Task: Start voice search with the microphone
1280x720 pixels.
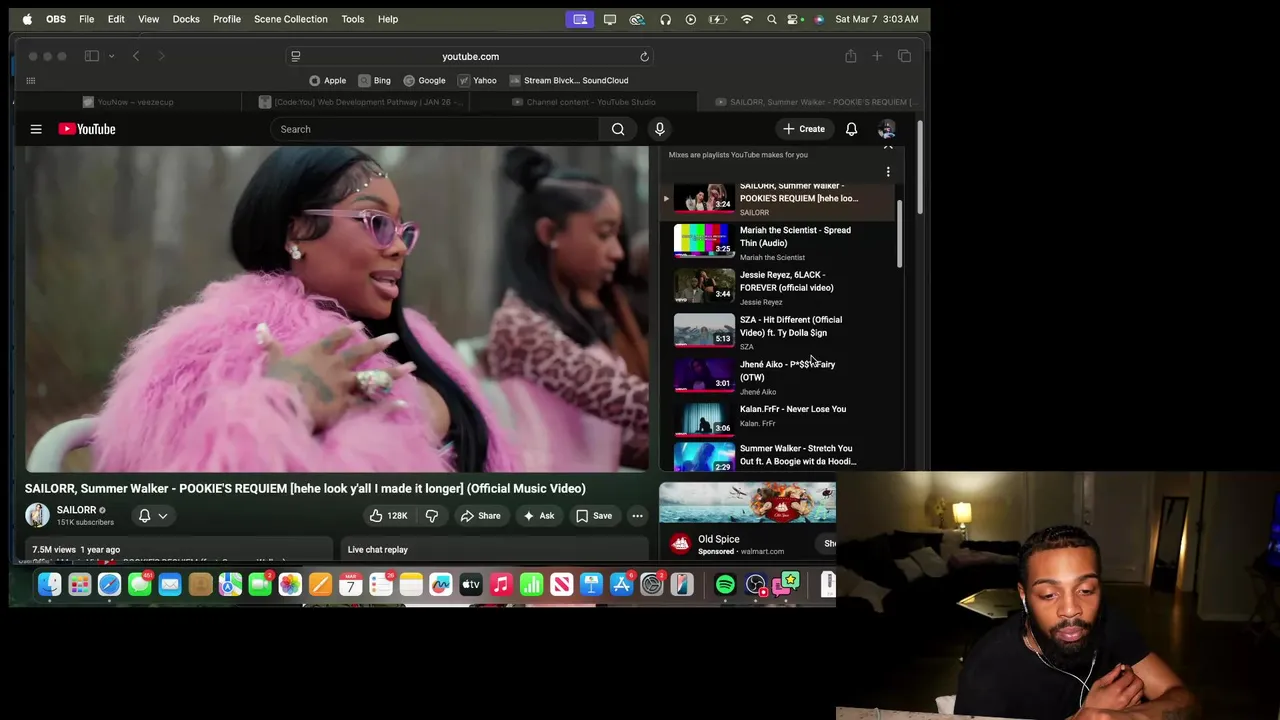Action: pos(659,129)
